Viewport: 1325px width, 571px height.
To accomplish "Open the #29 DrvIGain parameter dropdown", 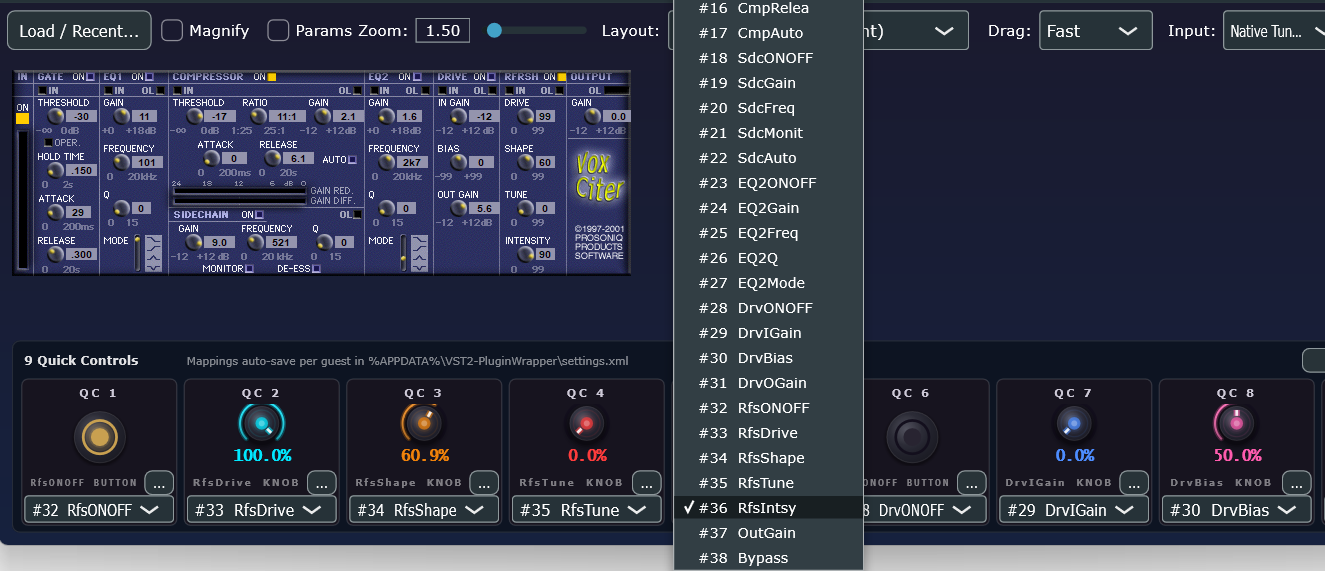I will (1074, 510).
